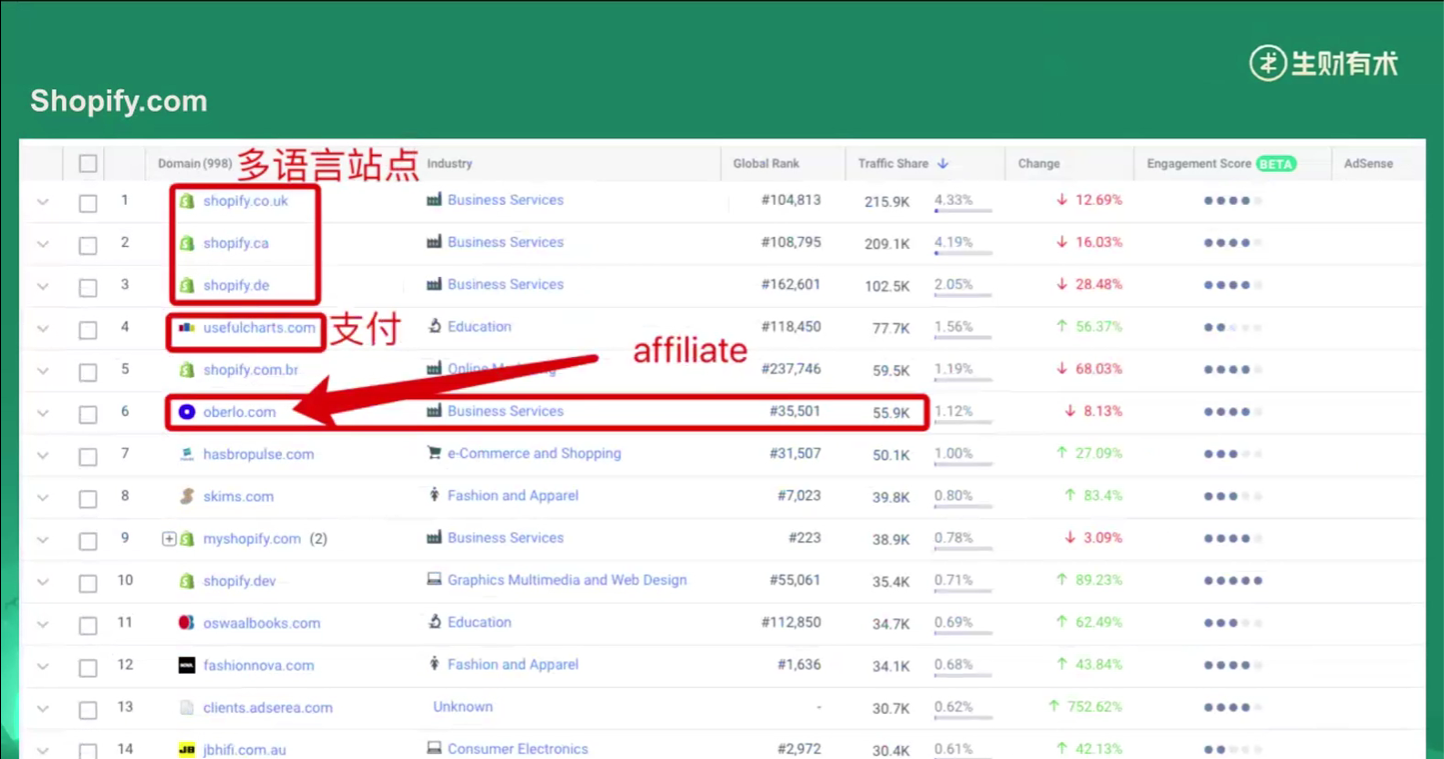1444x759 pixels.
Task: Expand myshopify.com subdomains with the plus box
Action: click(x=169, y=539)
